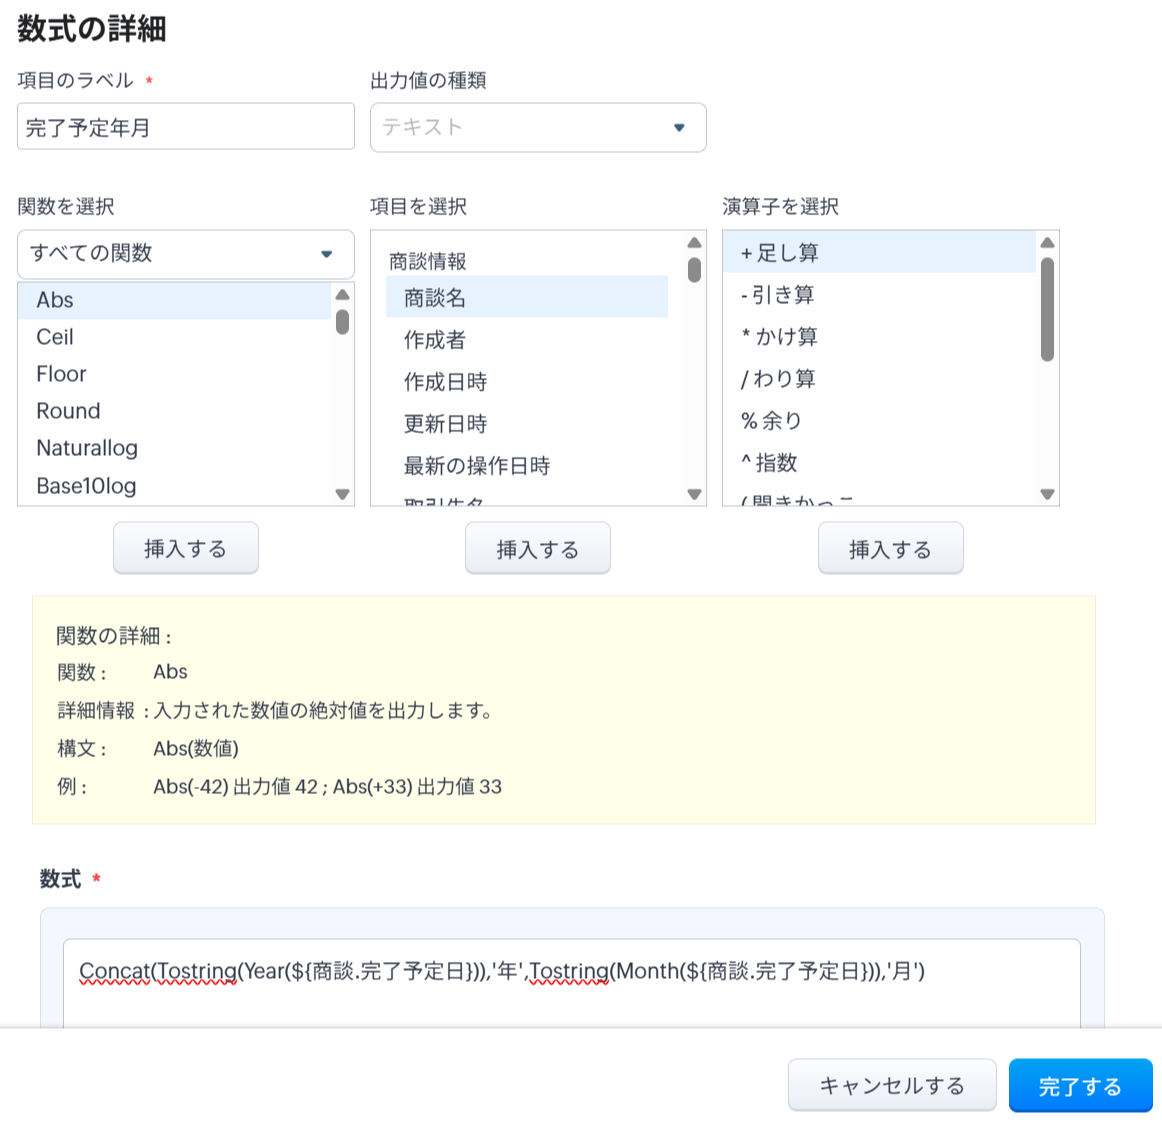
Task: Open the 出力値の種類 テキスト dropdown
Action: (x=537, y=128)
